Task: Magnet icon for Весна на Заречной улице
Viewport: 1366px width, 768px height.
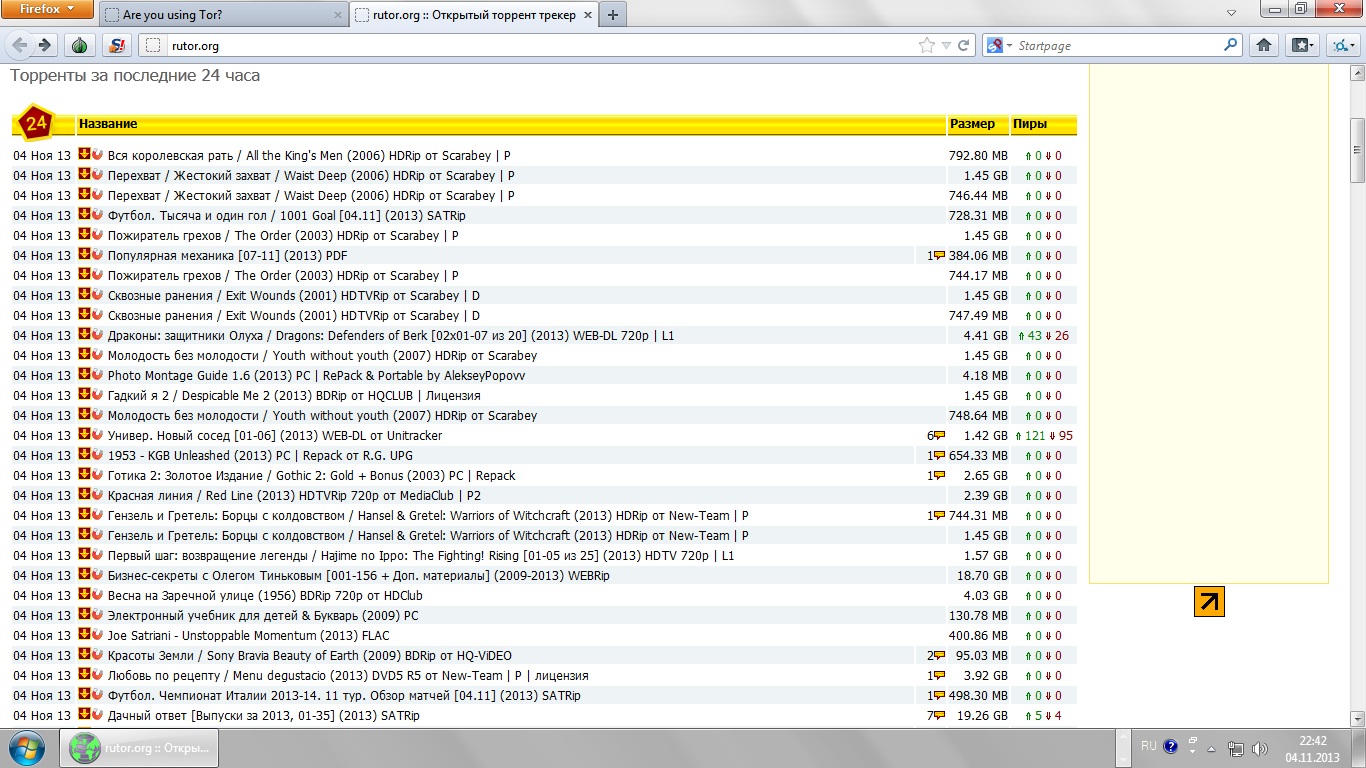Action: point(98,595)
